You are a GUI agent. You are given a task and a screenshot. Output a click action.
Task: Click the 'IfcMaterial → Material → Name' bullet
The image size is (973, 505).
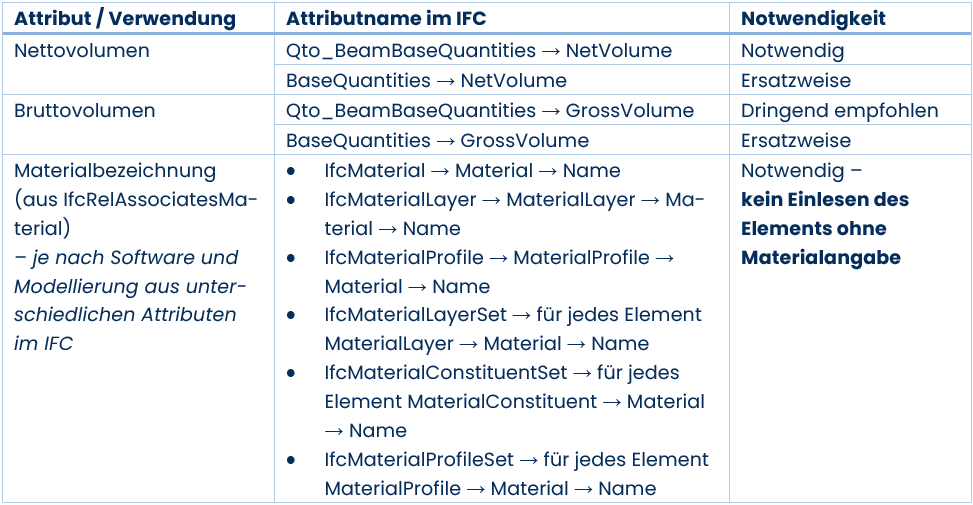click(472, 171)
